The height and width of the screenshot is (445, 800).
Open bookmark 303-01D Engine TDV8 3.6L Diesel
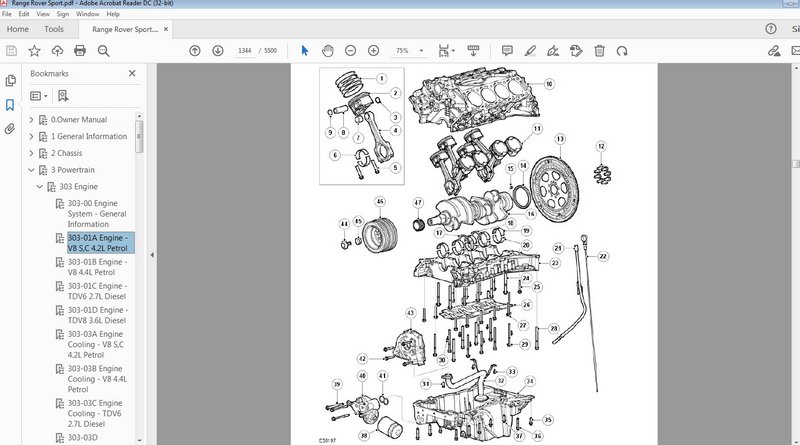(98, 315)
